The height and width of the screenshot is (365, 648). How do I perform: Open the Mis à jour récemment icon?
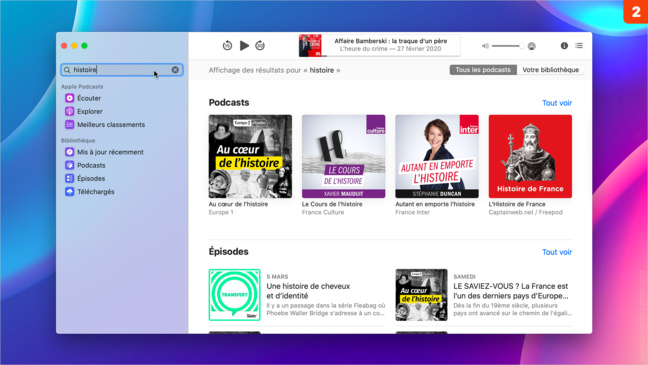pos(69,152)
